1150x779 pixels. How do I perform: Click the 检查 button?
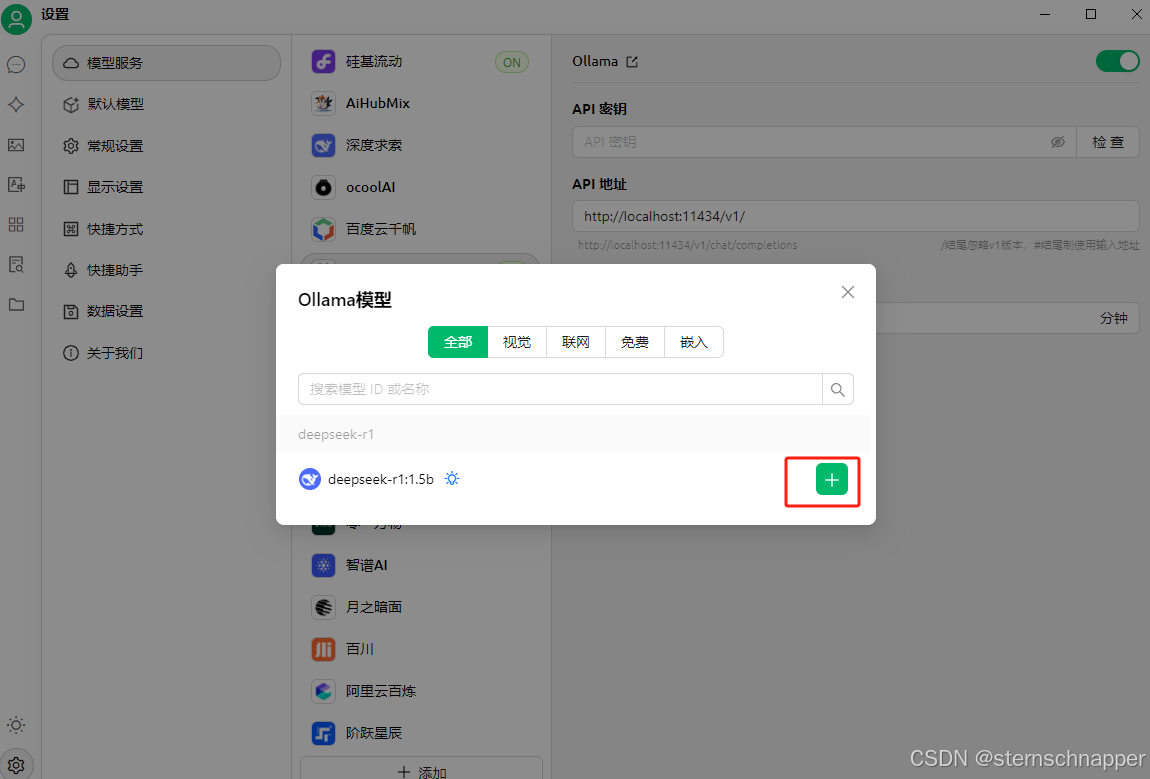click(1107, 142)
